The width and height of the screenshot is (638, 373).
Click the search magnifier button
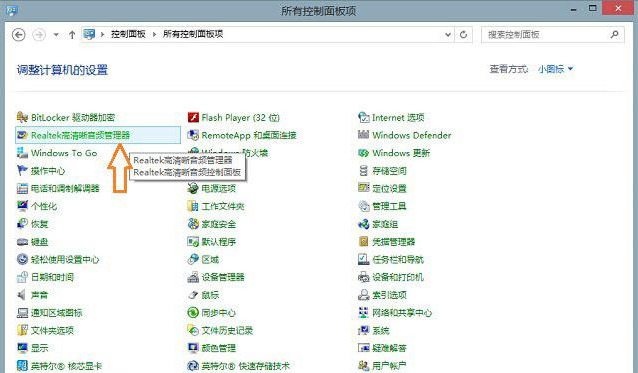coord(614,35)
